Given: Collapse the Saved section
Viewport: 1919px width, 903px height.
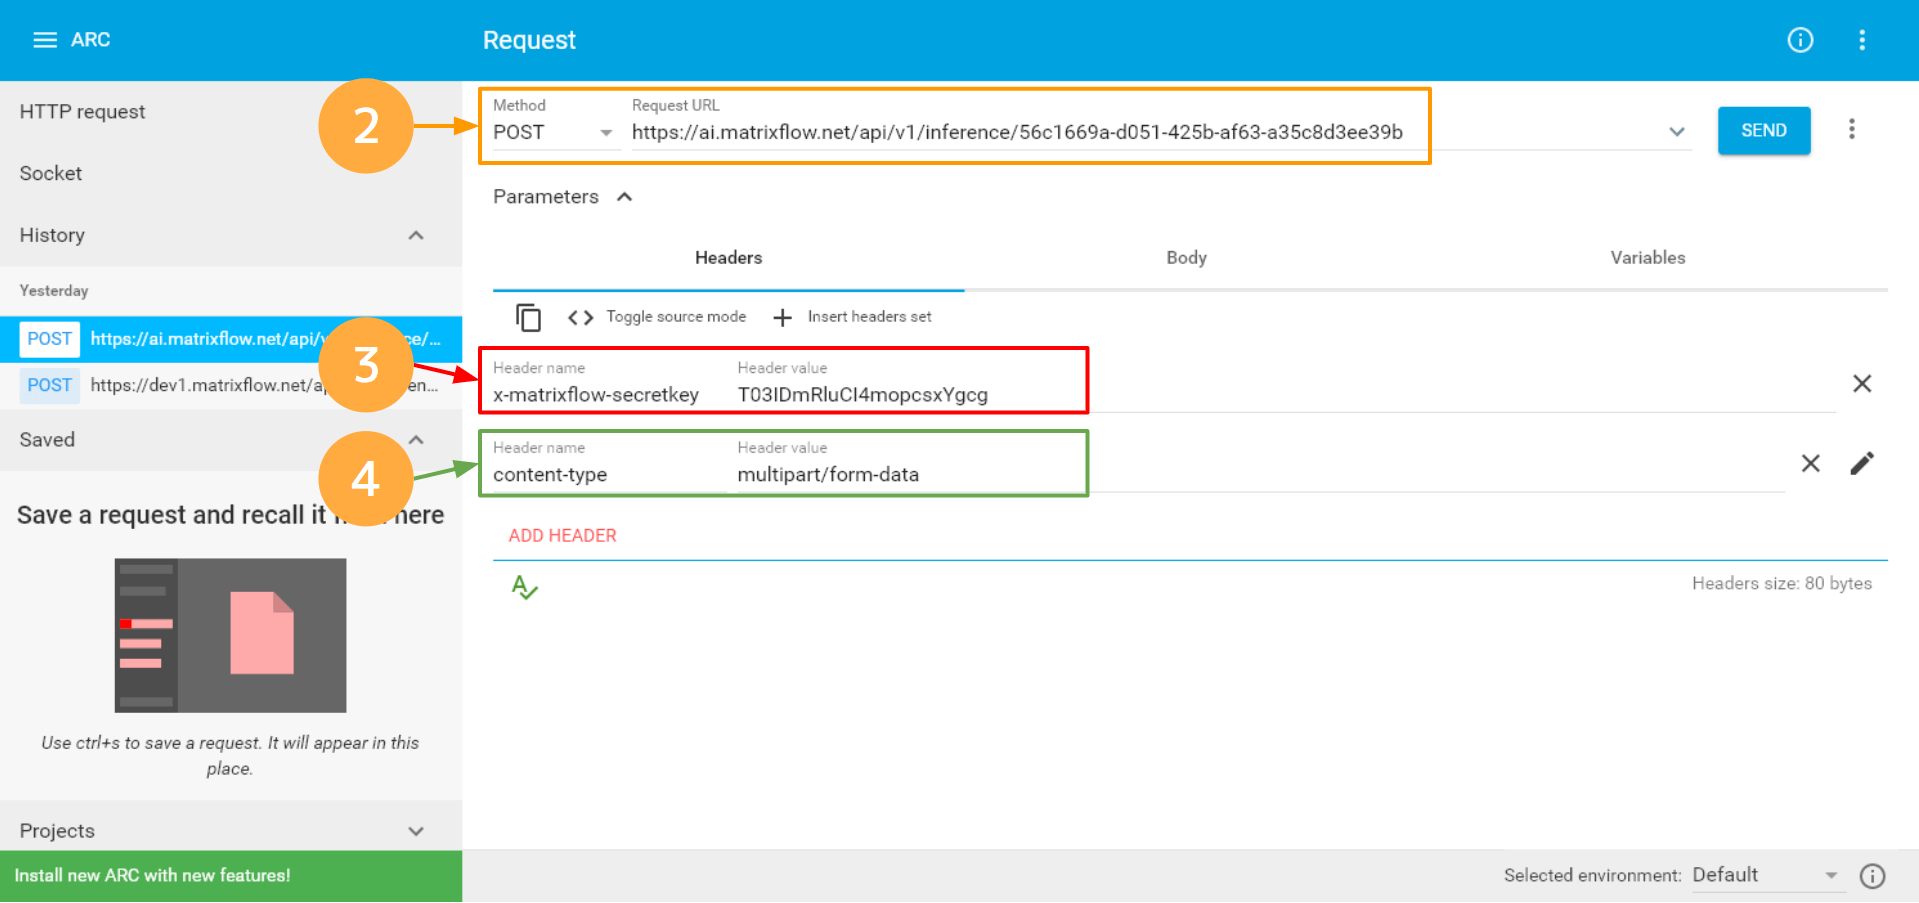Looking at the screenshot, I should (x=416, y=440).
